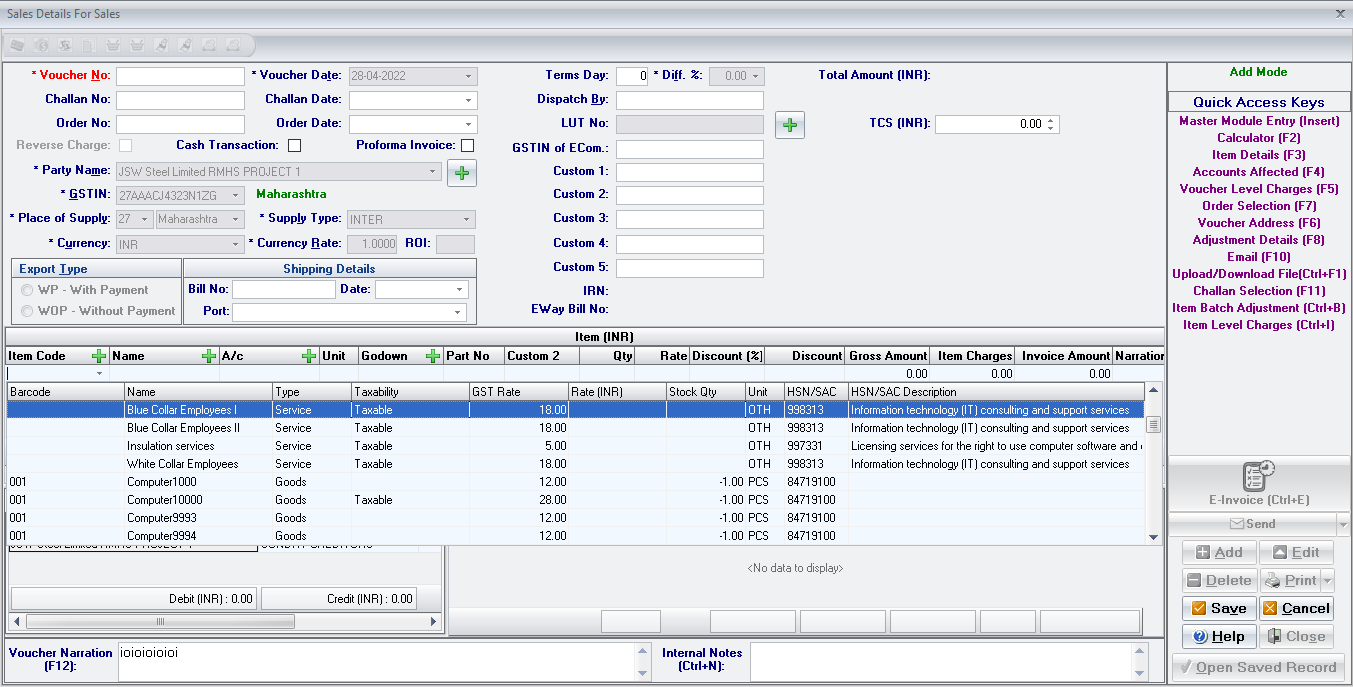Open the Shipping Details Date dropdown
Image resolution: width=1353 pixels, height=687 pixels.
[x=459, y=290]
